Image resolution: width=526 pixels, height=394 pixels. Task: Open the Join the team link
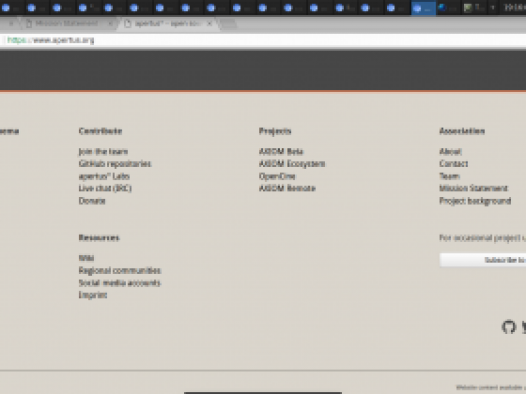(x=103, y=152)
